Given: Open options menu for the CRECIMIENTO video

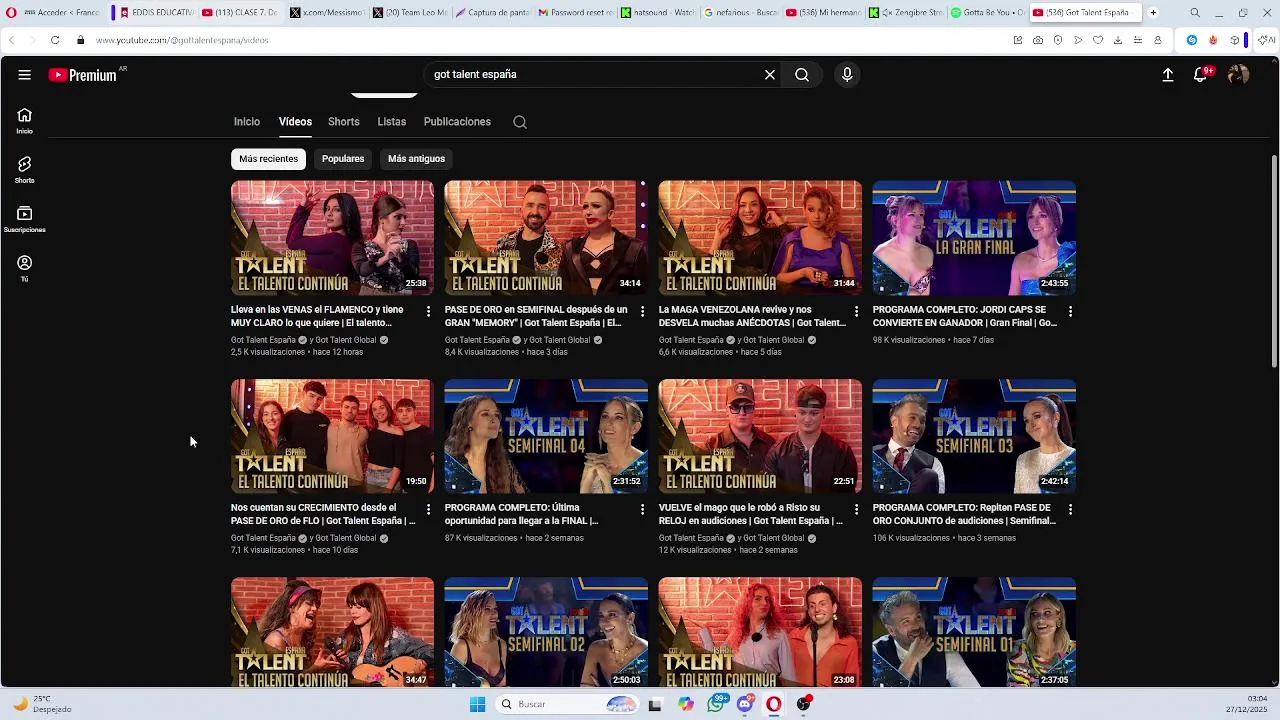Looking at the screenshot, I should [x=428, y=510].
